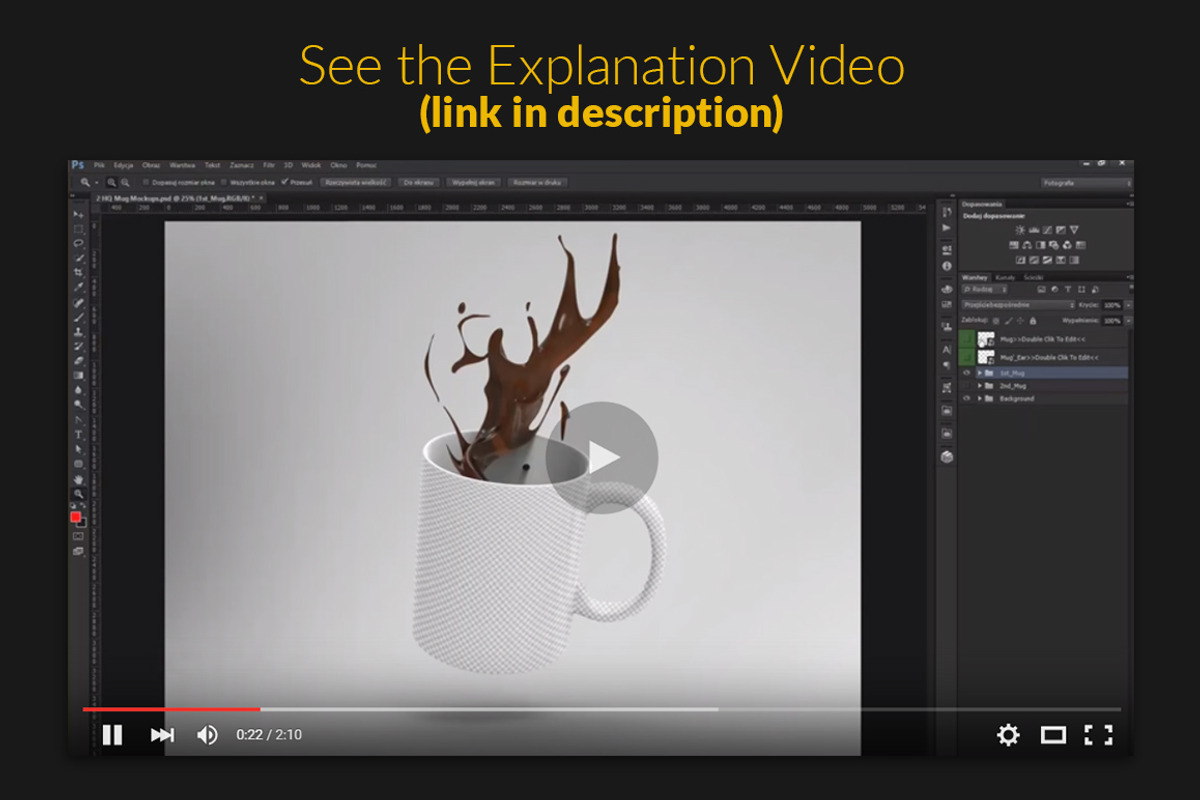Screen dimensions: 1200x800
Task: Add a Vibrance adjustment
Action: click(x=1074, y=230)
